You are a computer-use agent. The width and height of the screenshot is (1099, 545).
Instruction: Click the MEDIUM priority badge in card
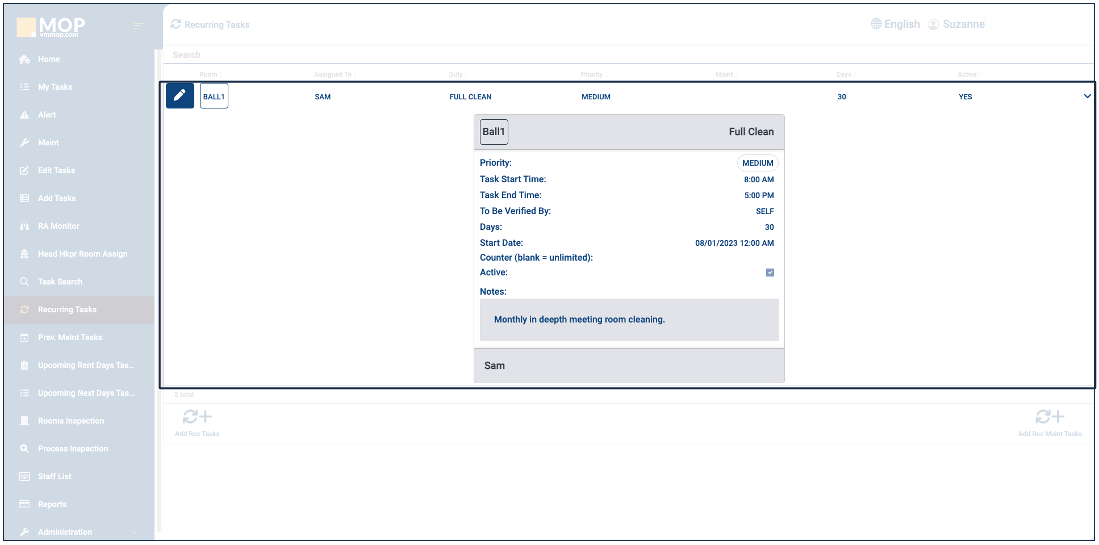point(757,163)
